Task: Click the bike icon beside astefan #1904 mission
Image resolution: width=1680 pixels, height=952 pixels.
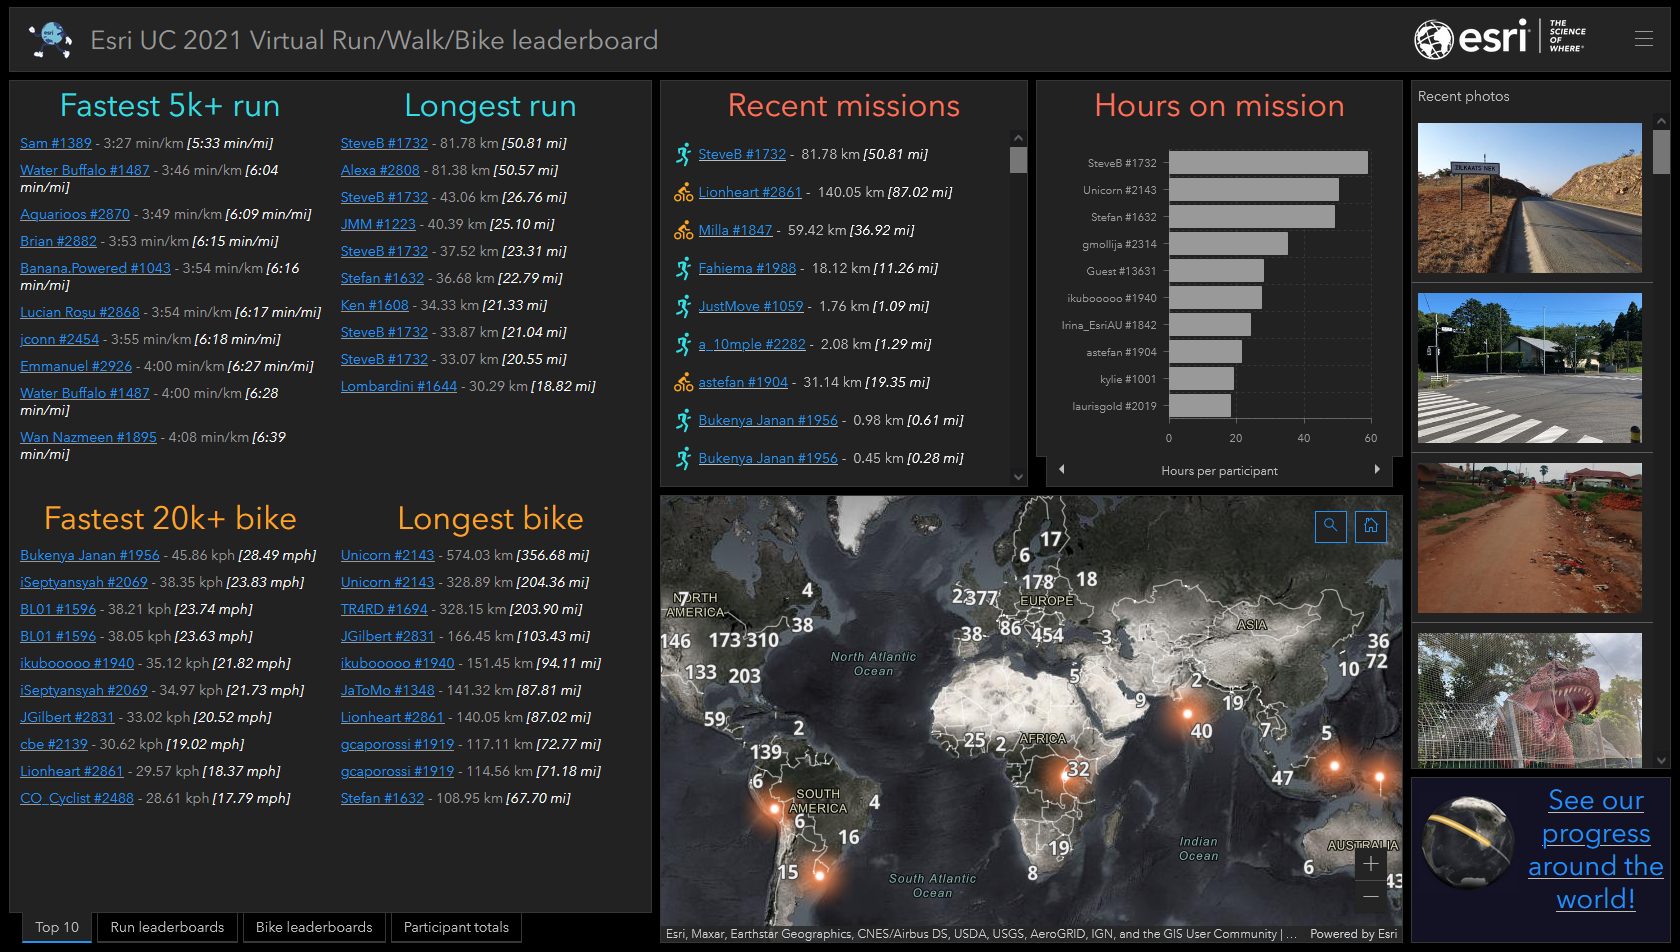Action: (x=683, y=382)
